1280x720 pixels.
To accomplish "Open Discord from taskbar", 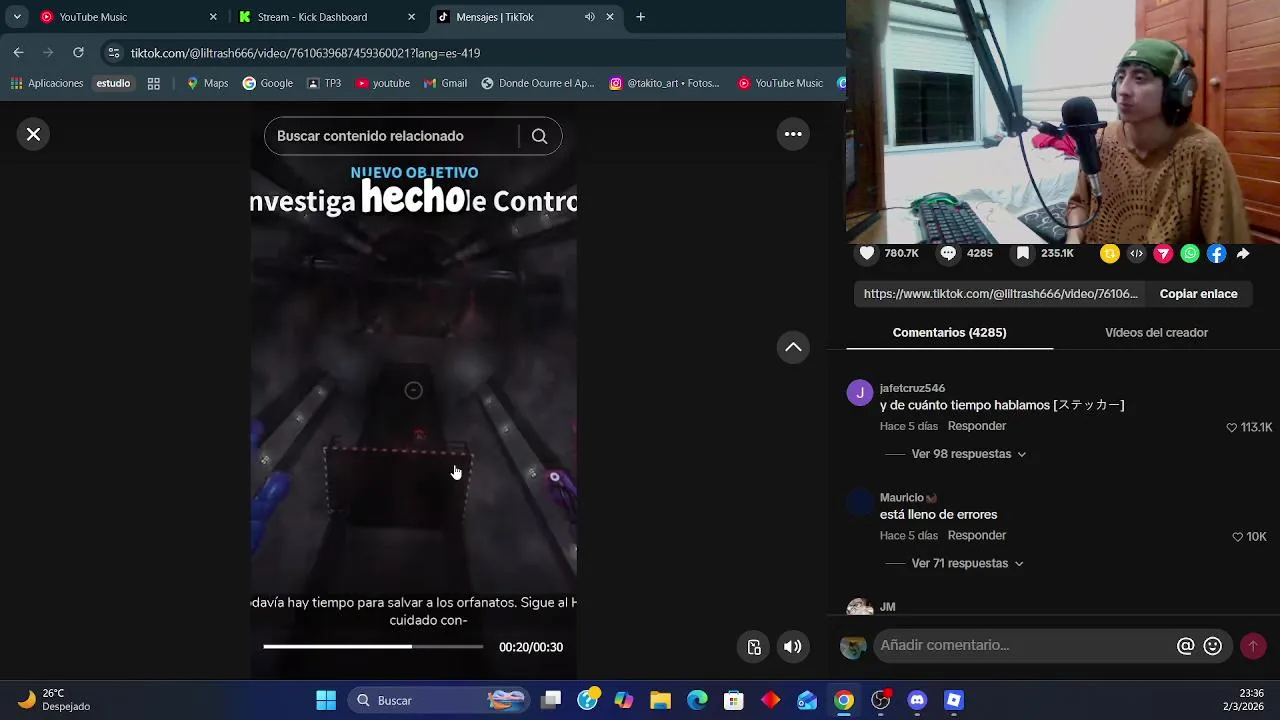I will [917, 700].
